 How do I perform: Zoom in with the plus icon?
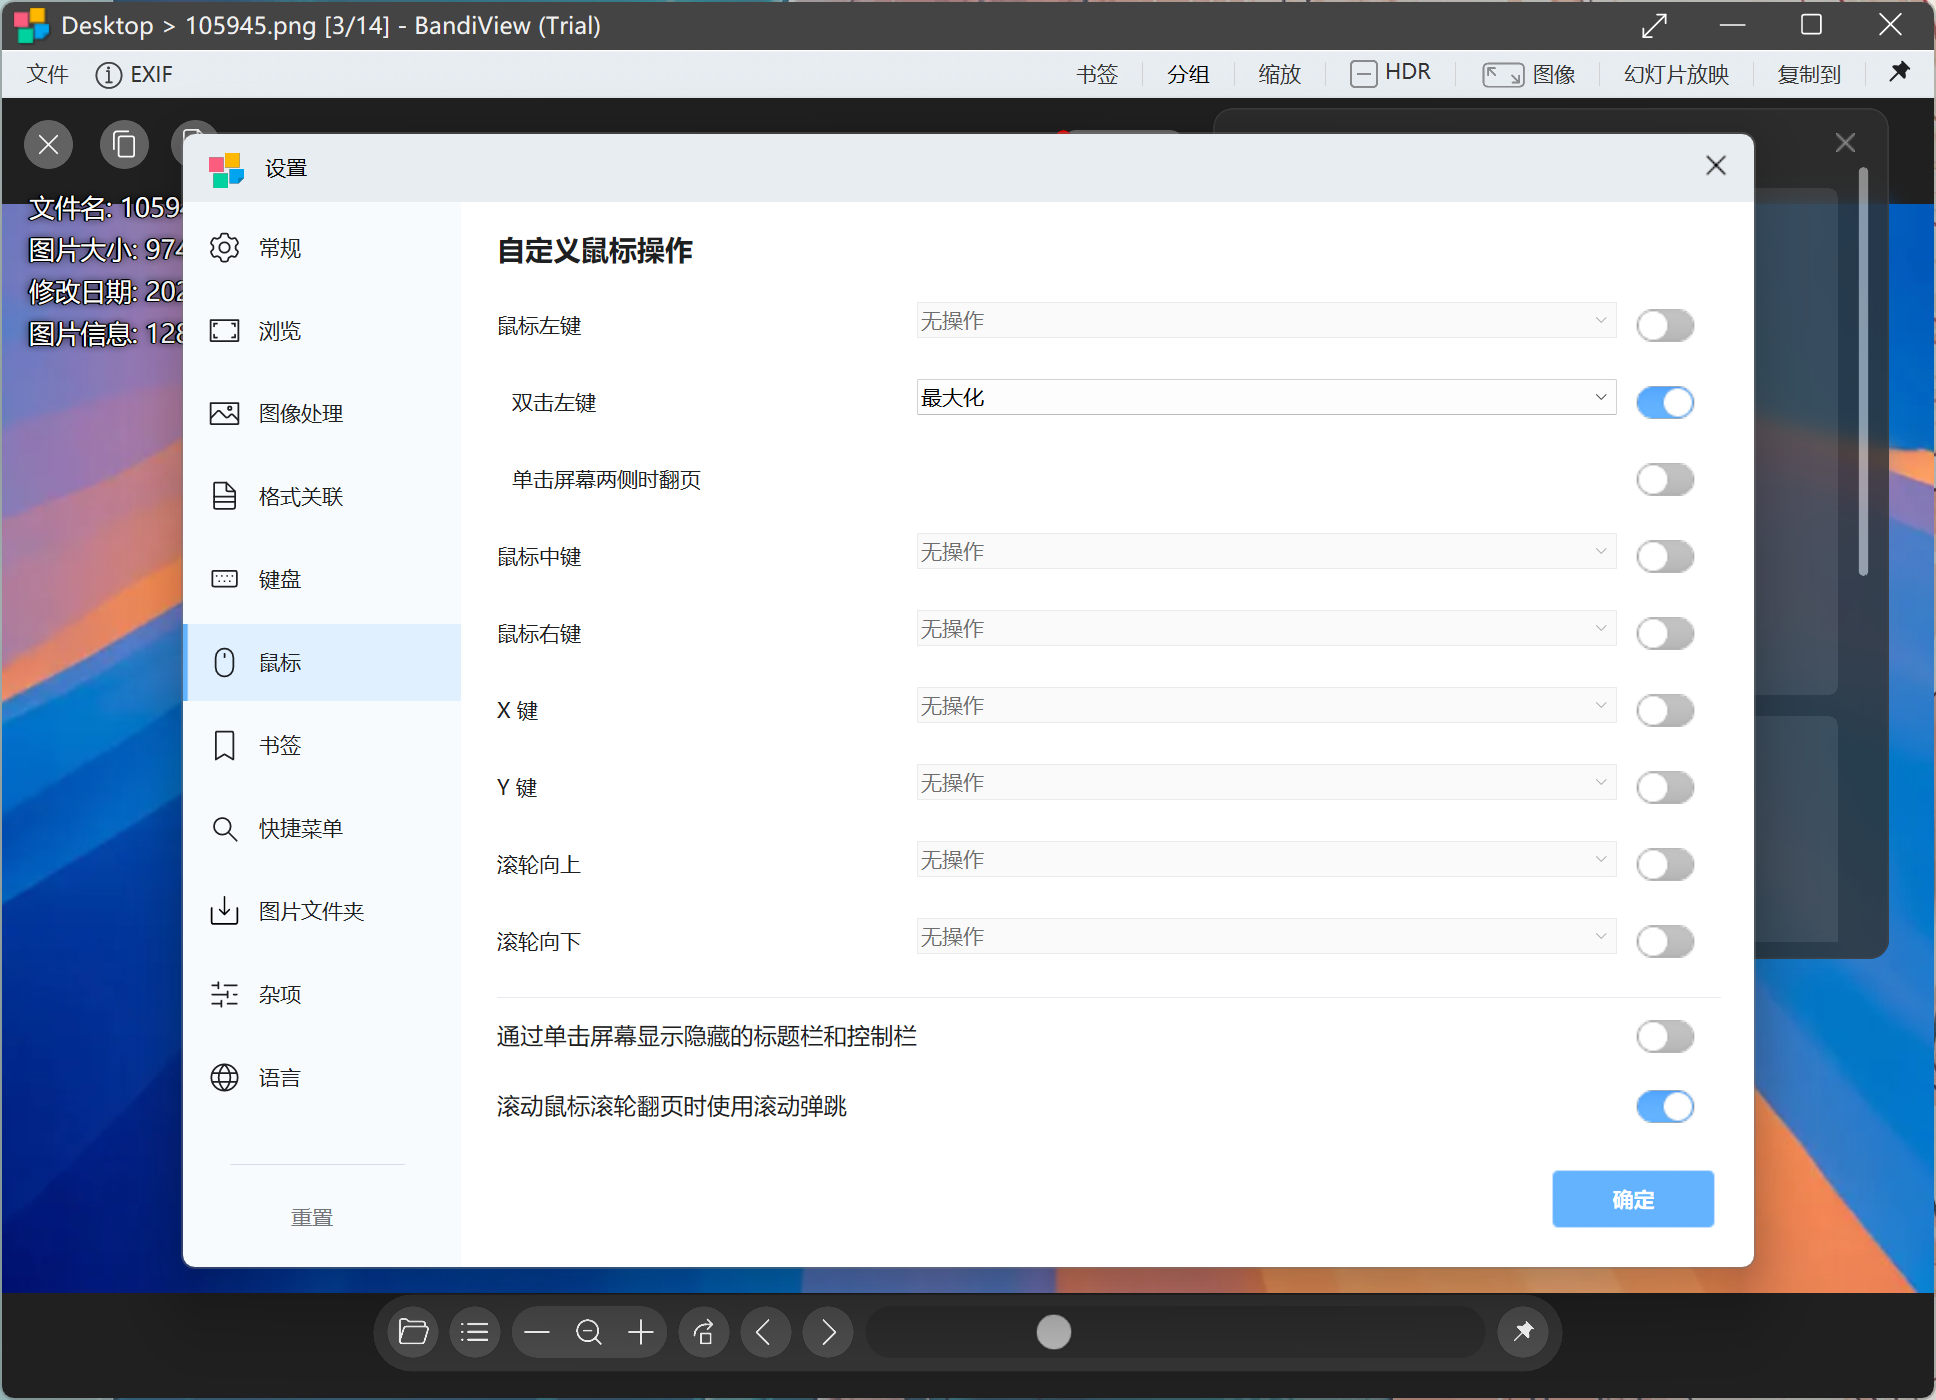(x=641, y=1332)
